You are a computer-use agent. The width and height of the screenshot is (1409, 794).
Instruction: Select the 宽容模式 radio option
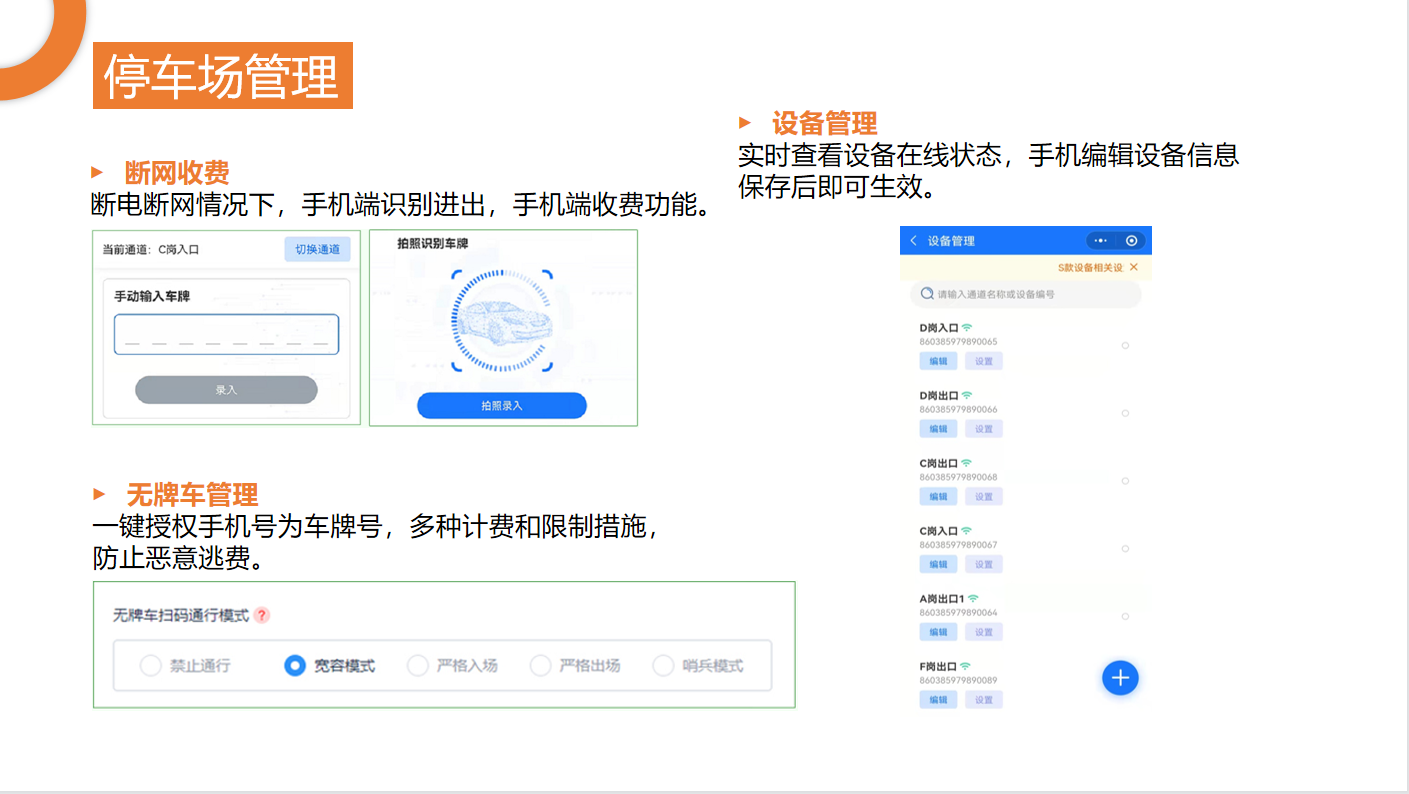click(294, 666)
